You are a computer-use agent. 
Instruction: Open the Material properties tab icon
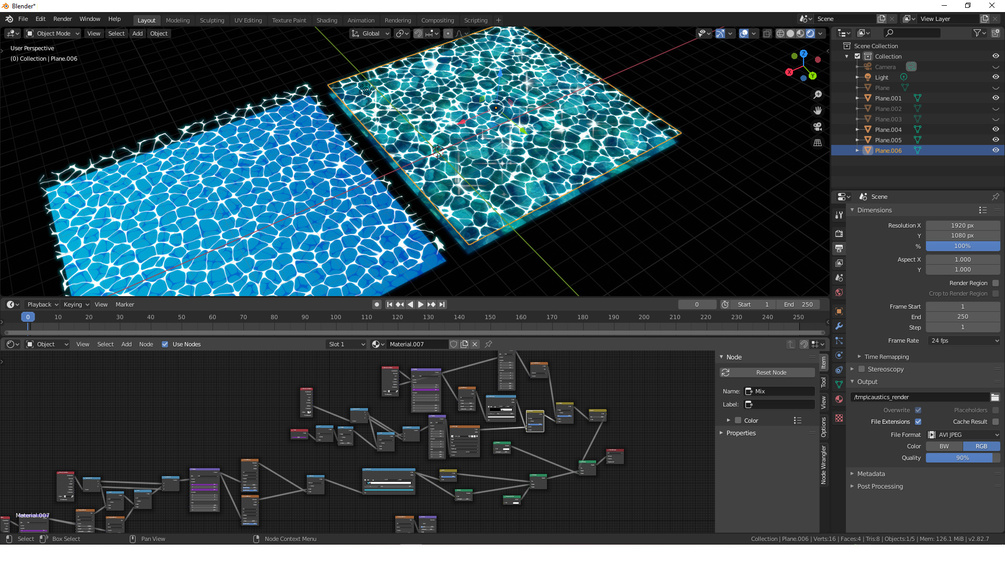(x=839, y=400)
